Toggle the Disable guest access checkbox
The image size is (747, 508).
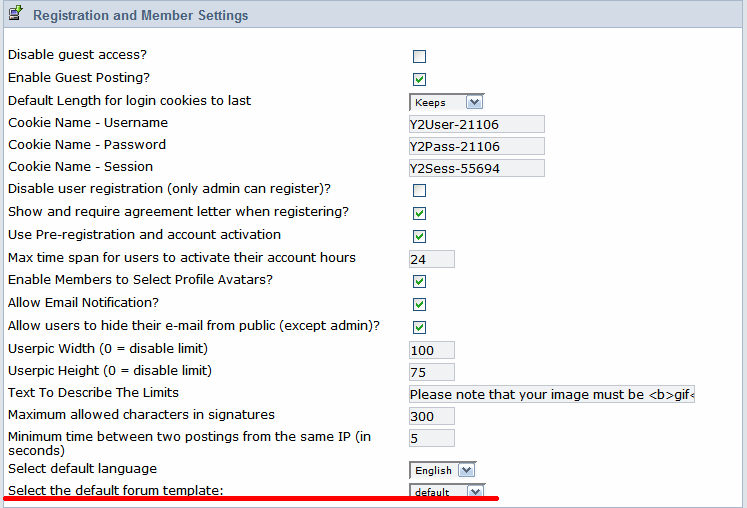click(x=419, y=56)
